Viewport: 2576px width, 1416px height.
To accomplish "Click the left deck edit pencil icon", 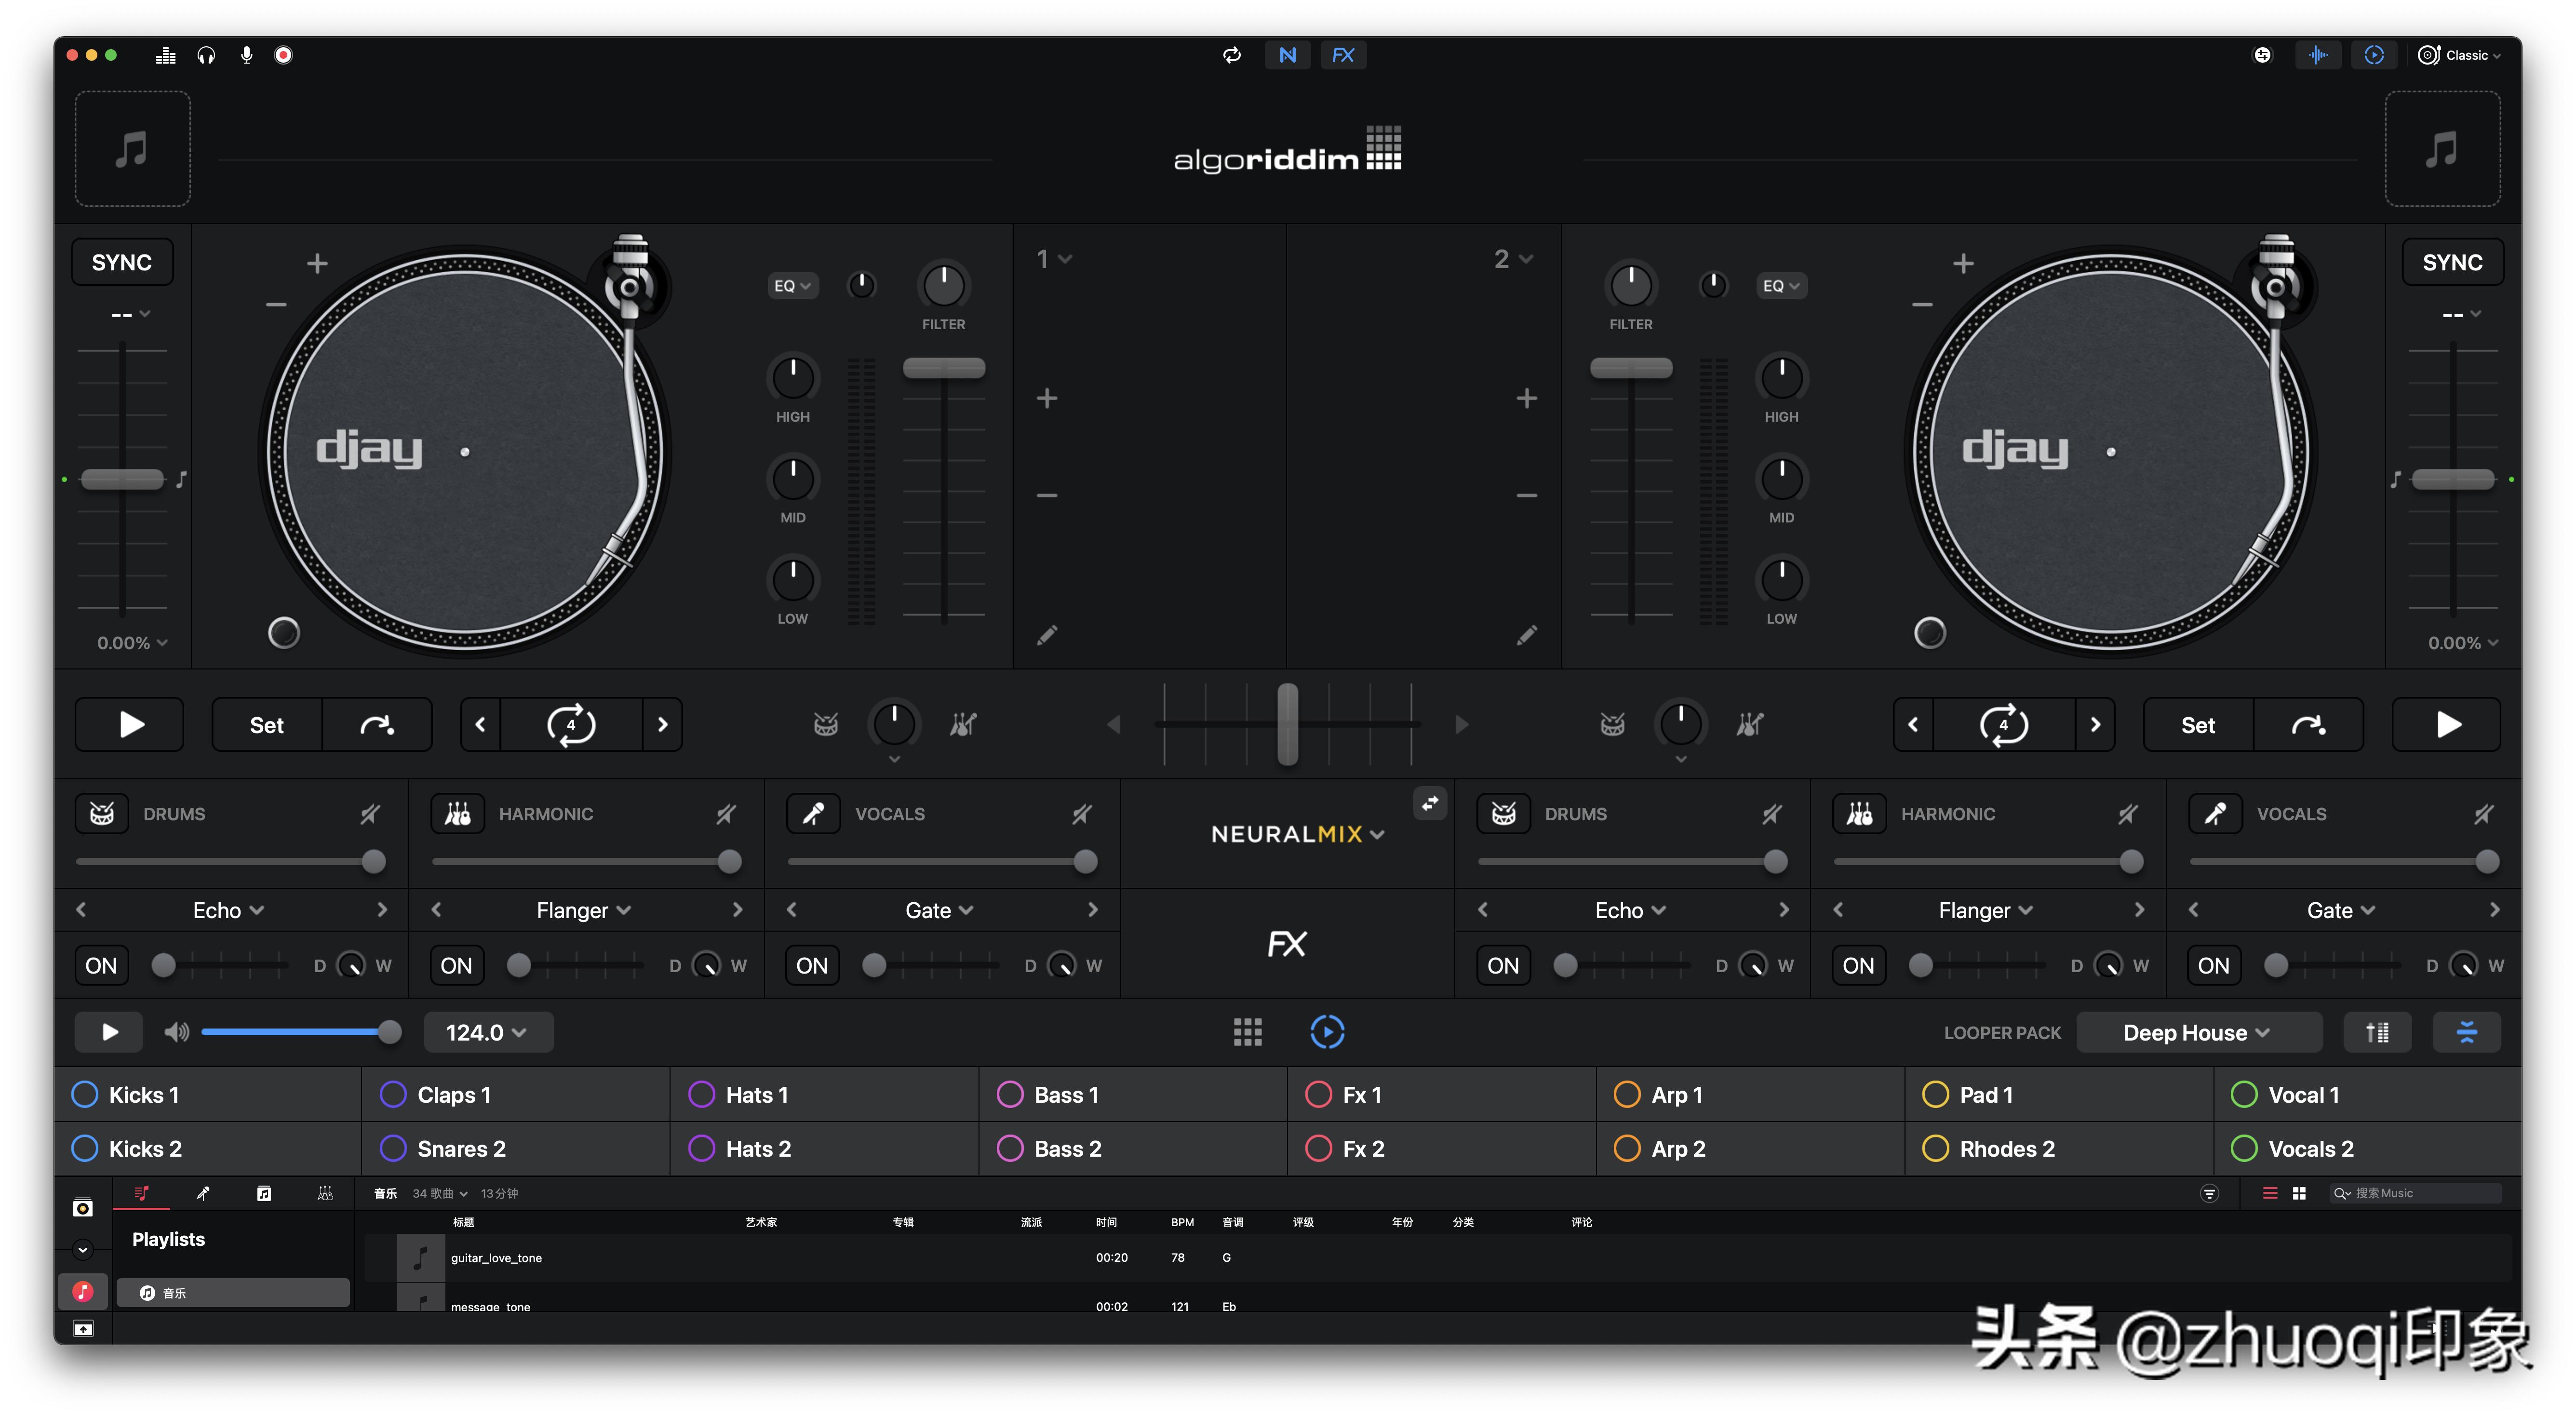I will tap(1046, 635).
